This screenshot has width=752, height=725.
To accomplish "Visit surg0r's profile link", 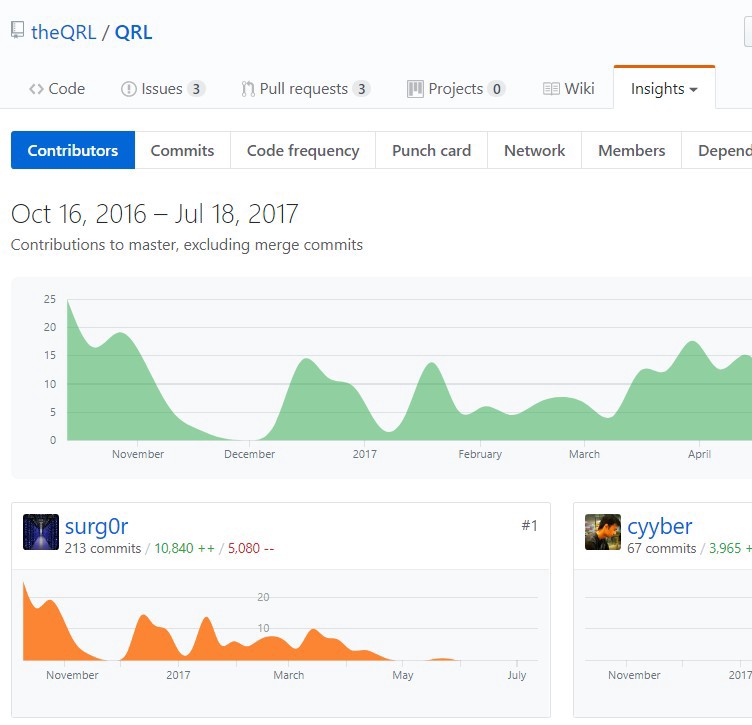I will coord(96,526).
